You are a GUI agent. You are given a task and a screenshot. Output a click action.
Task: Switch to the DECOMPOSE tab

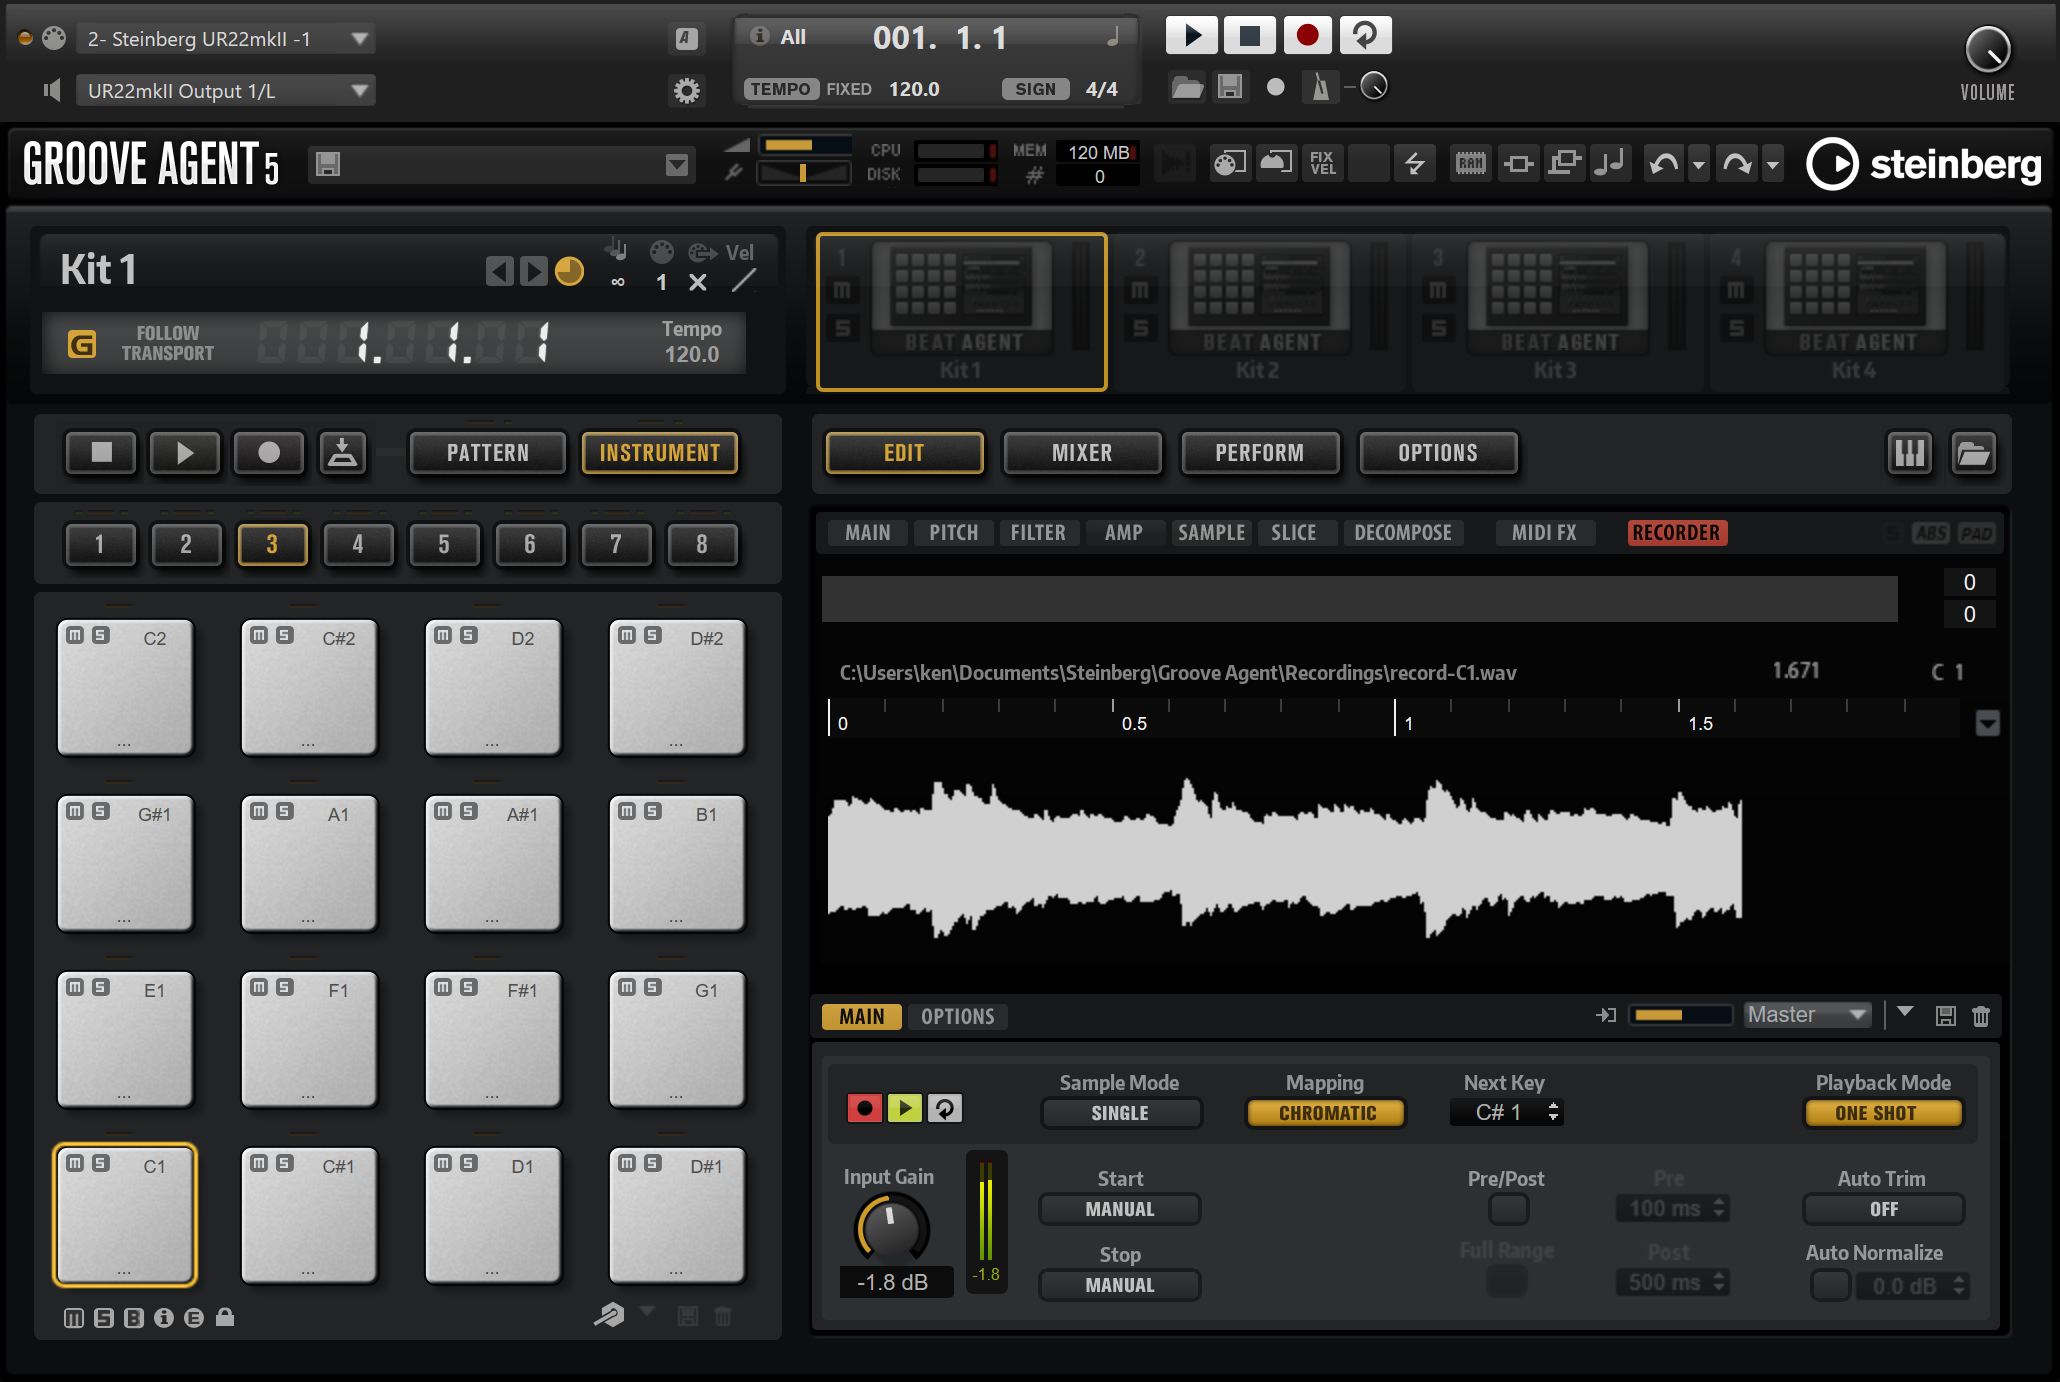pyautogui.click(x=1403, y=533)
